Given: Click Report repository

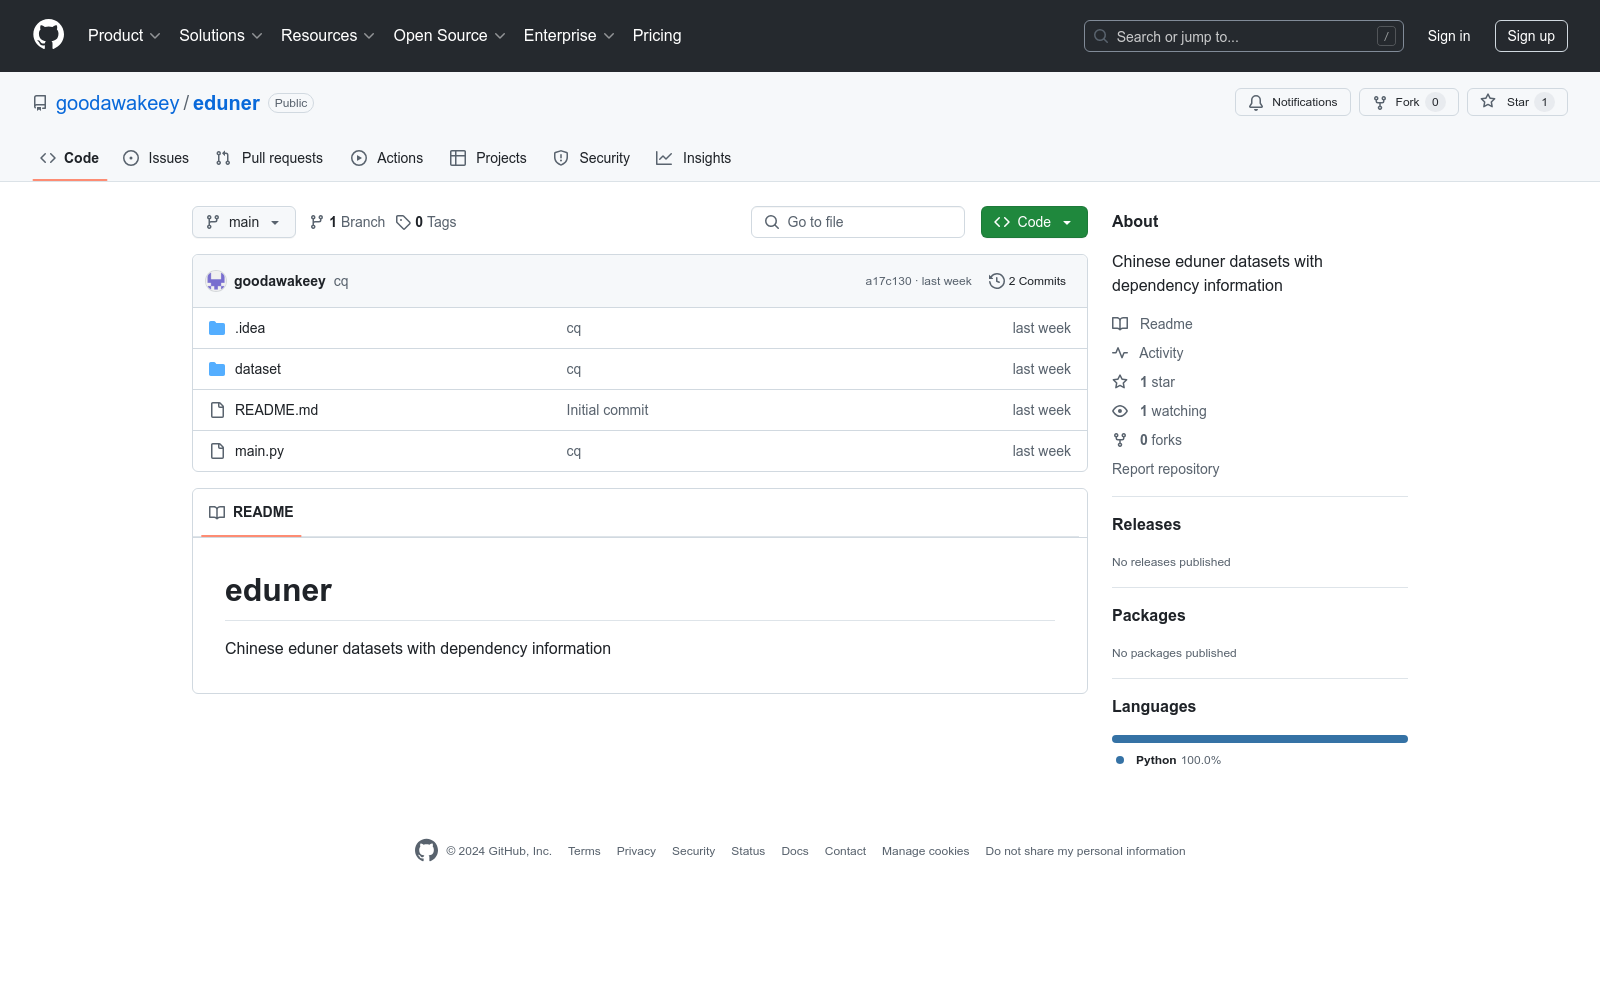Looking at the screenshot, I should pos(1165,469).
